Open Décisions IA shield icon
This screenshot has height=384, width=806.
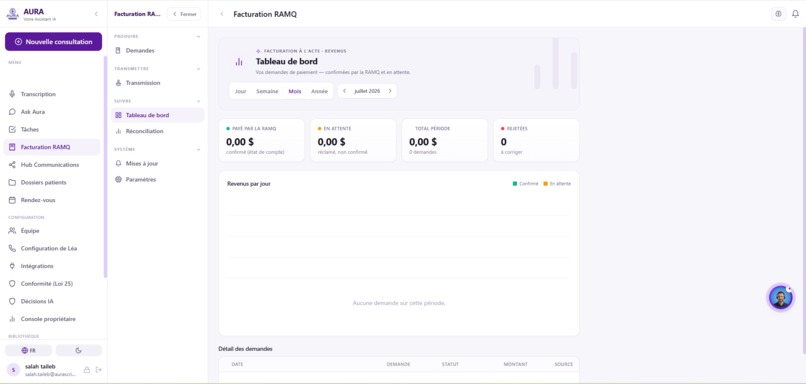click(x=12, y=301)
